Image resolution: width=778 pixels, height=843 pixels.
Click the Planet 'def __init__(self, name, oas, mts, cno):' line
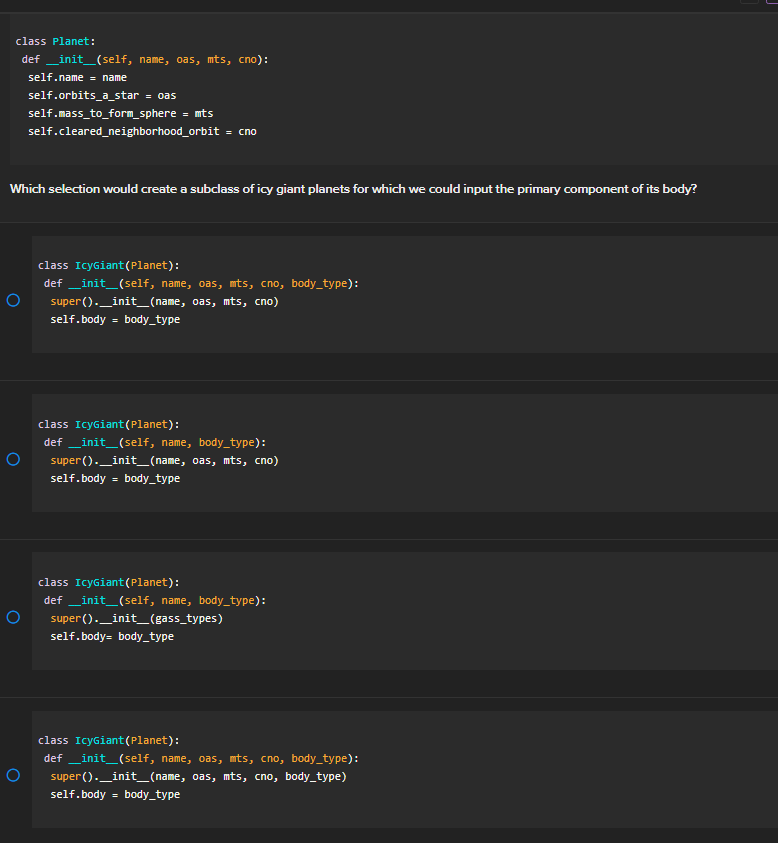click(x=145, y=60)
